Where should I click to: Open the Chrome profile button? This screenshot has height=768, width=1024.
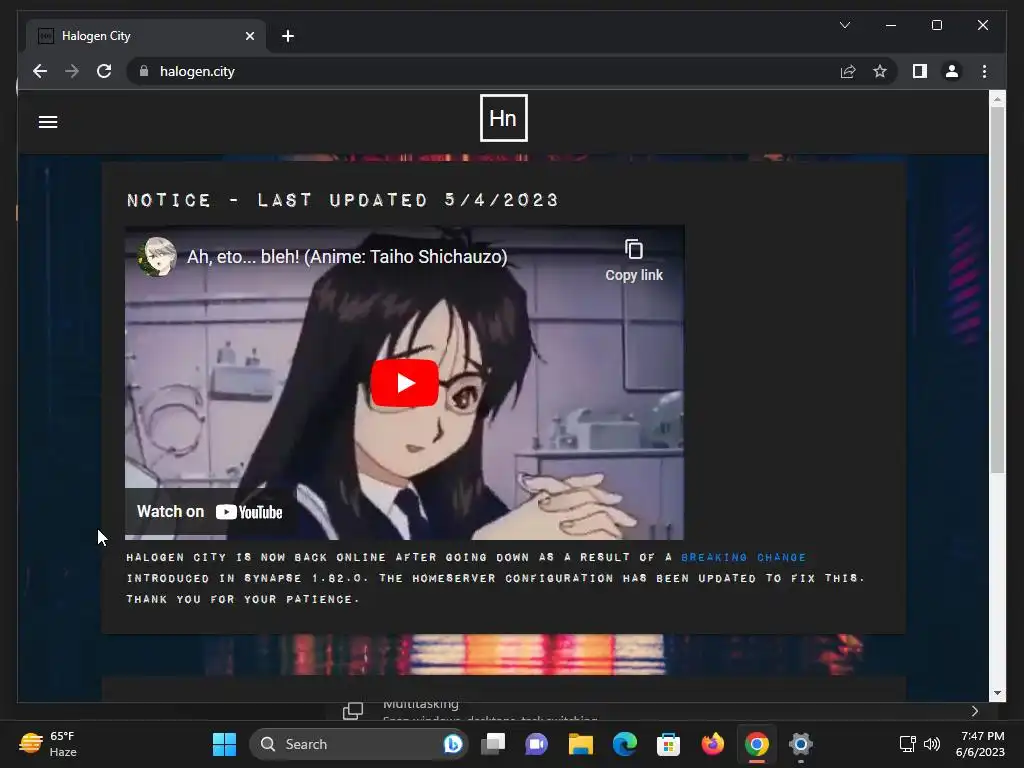pyautogui.click(x=952, y=71)
